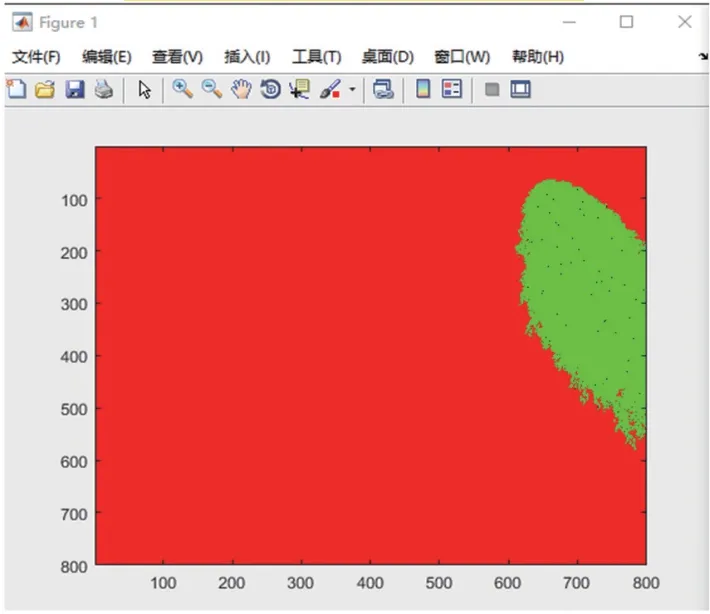
Task: Open the 插入(I) menu
Action: click(x=247, y=57)
